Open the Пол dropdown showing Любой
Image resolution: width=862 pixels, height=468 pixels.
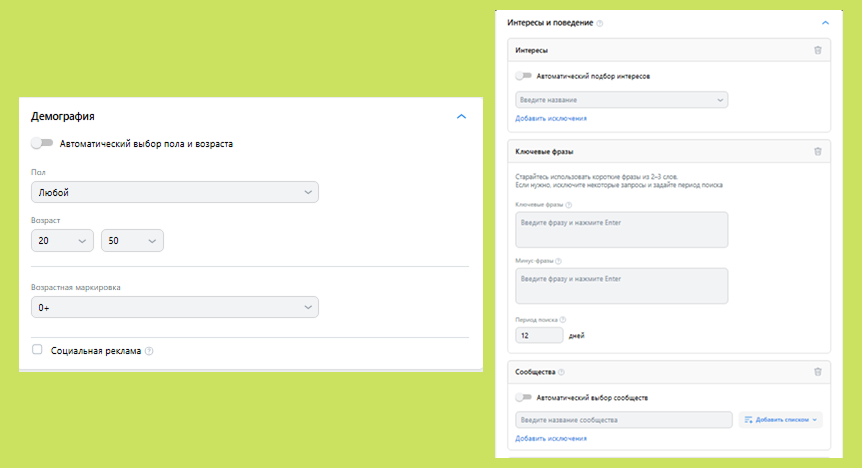[x=174, y=192]
